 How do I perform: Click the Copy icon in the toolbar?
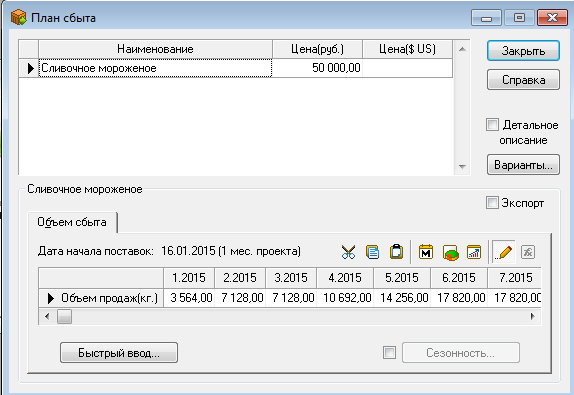coord(372,252)
